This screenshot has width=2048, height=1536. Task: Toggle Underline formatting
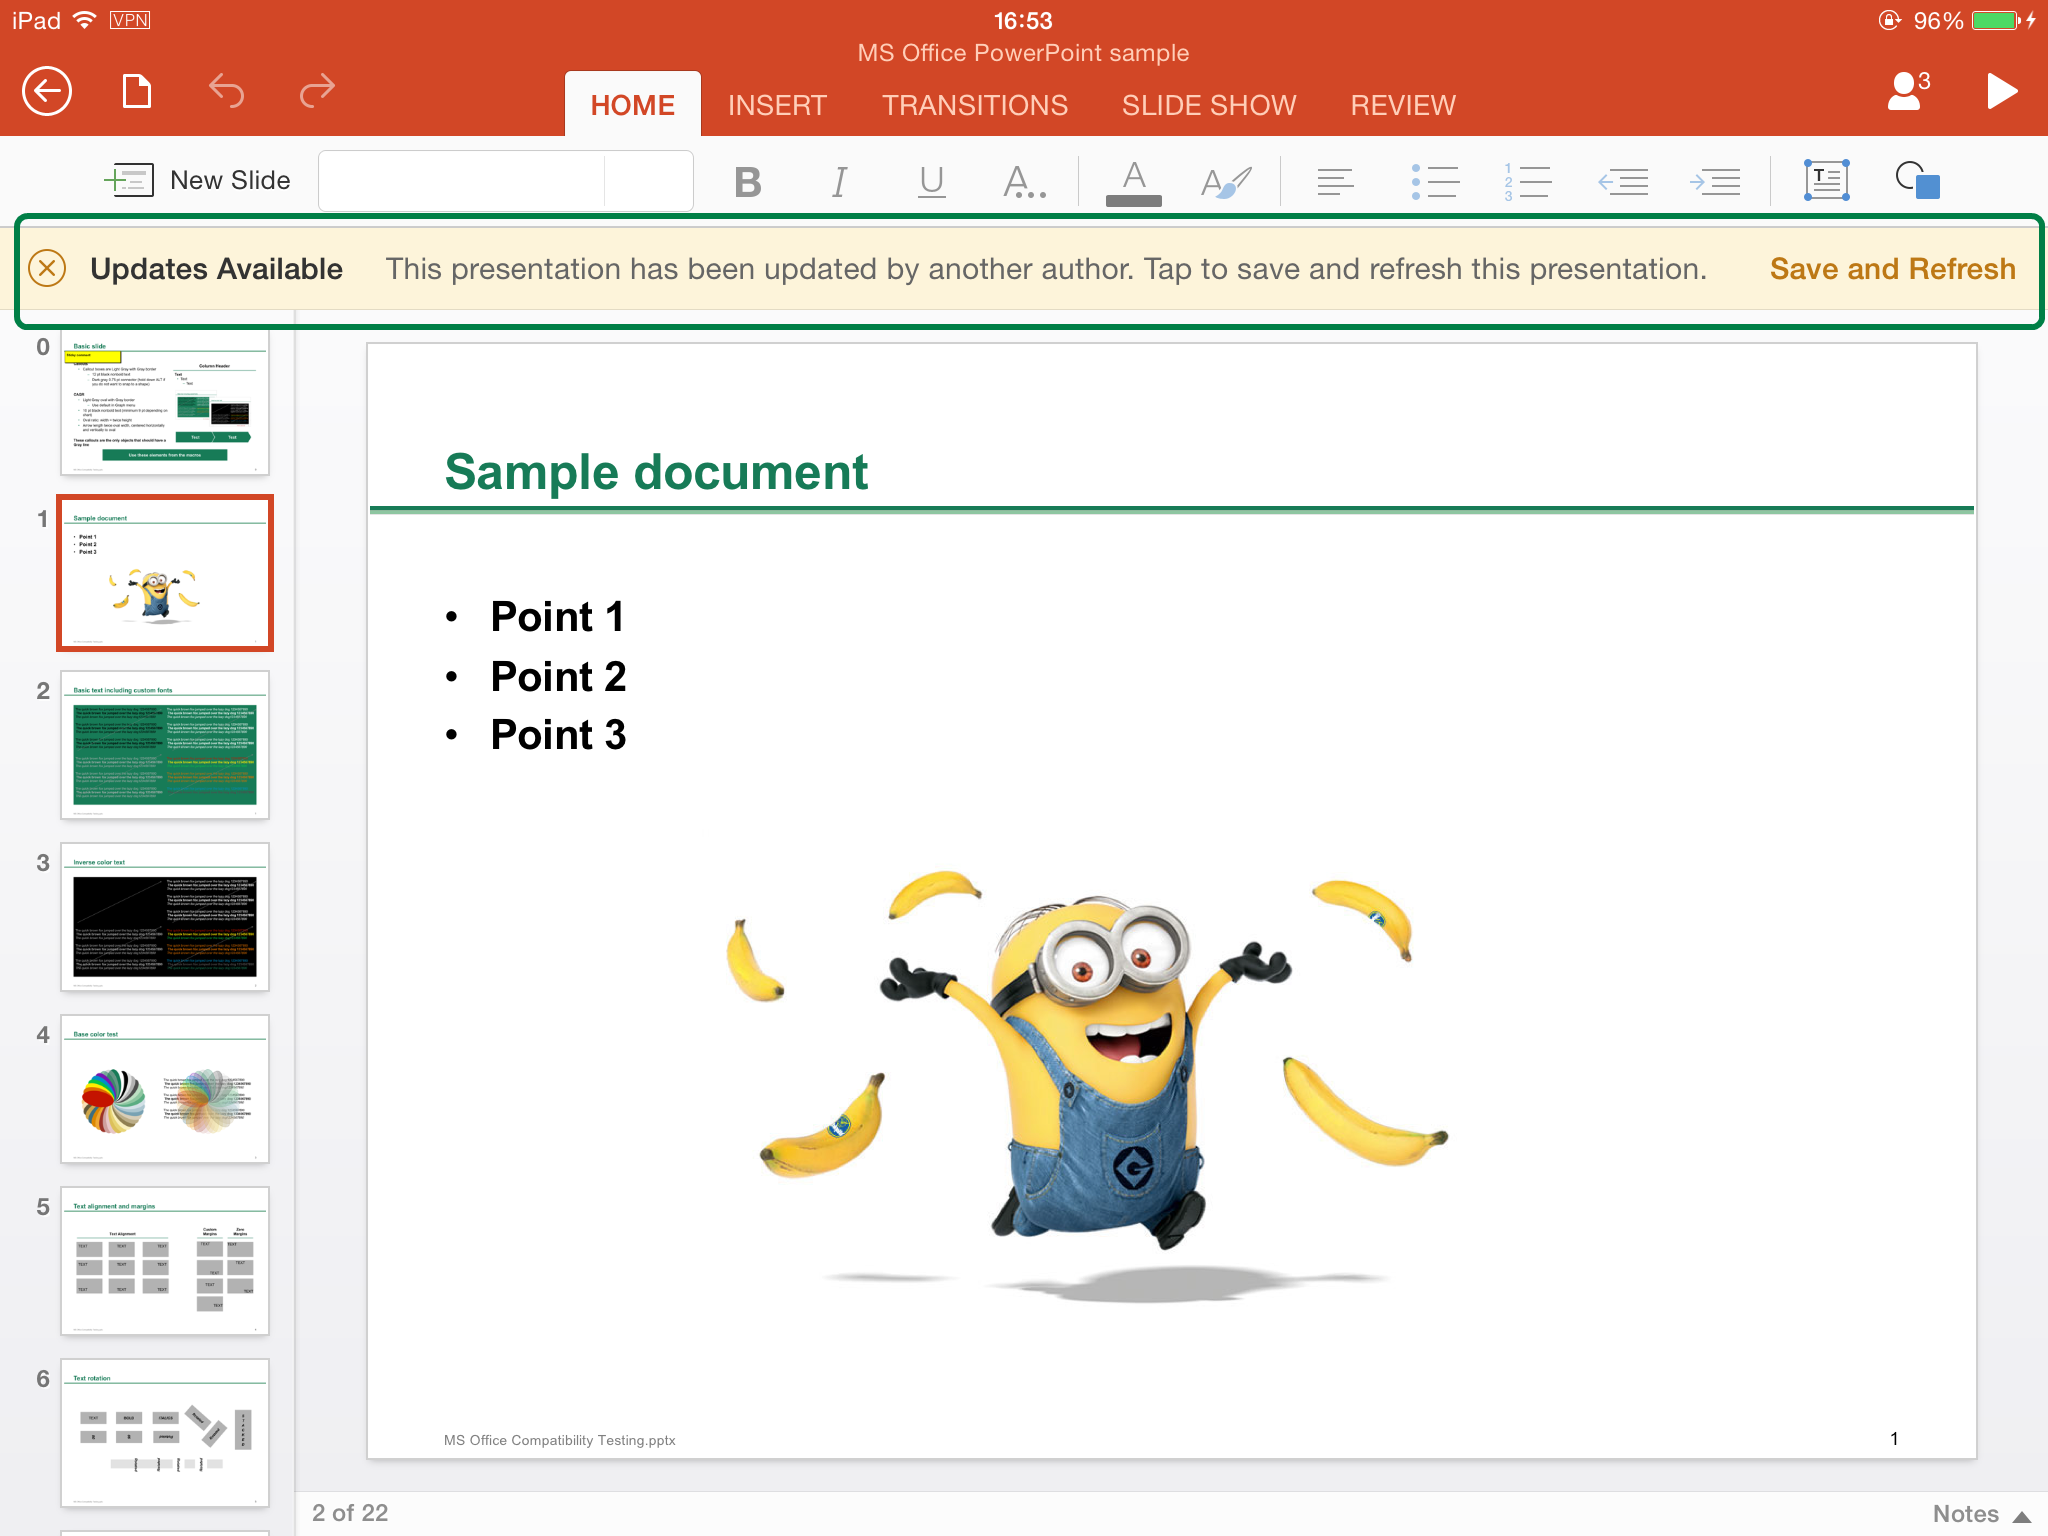click(x=931, y=182)
